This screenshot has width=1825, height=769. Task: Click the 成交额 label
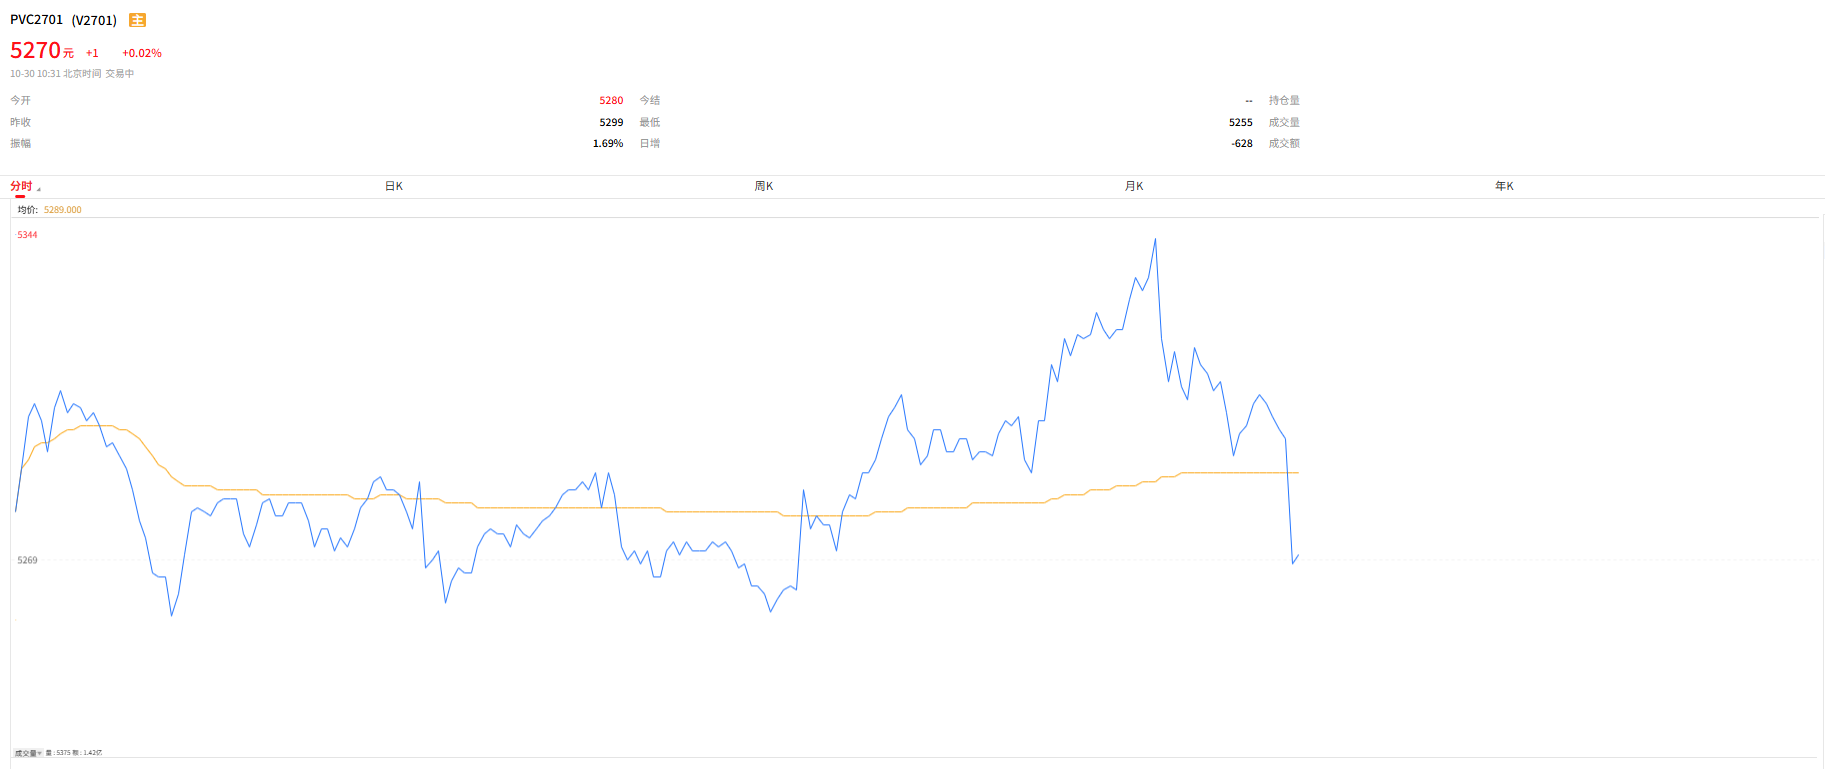tap(1284, 143)
